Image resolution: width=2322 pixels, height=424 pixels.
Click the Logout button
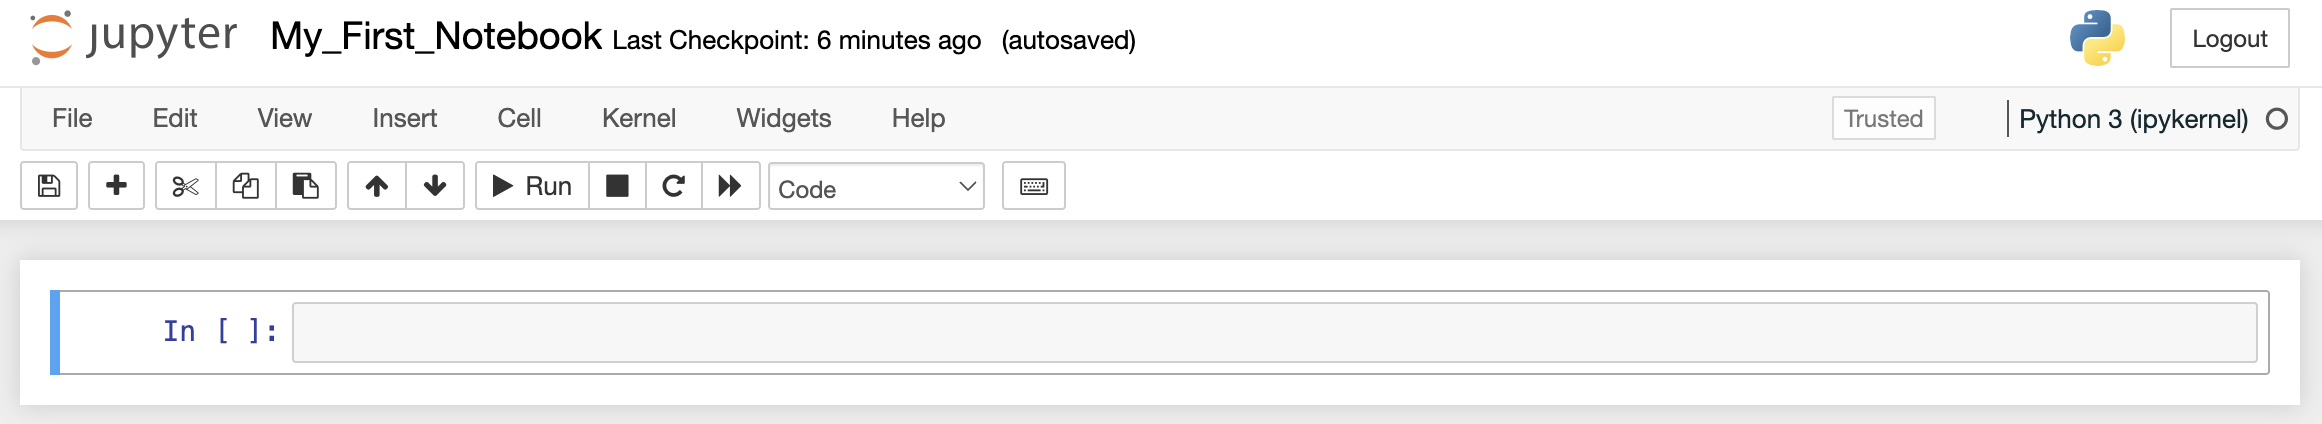click(2229, 39)
